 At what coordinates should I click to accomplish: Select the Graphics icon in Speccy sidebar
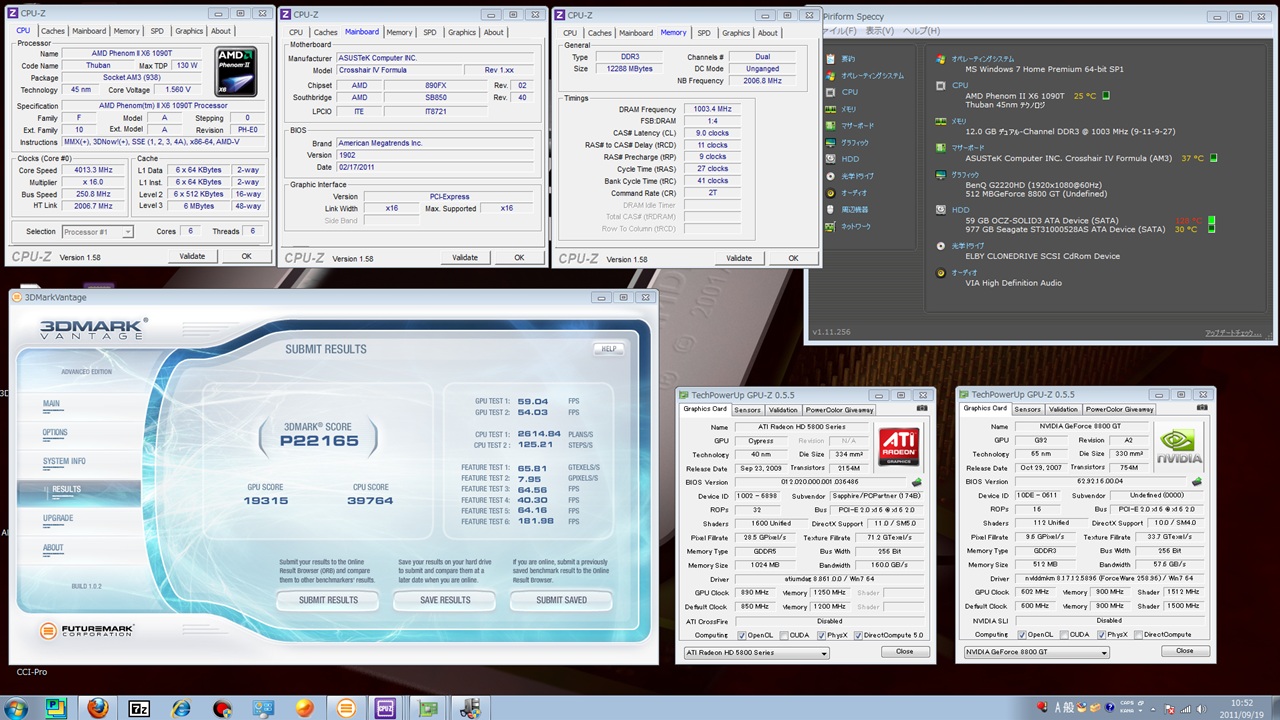coord(830,142)
